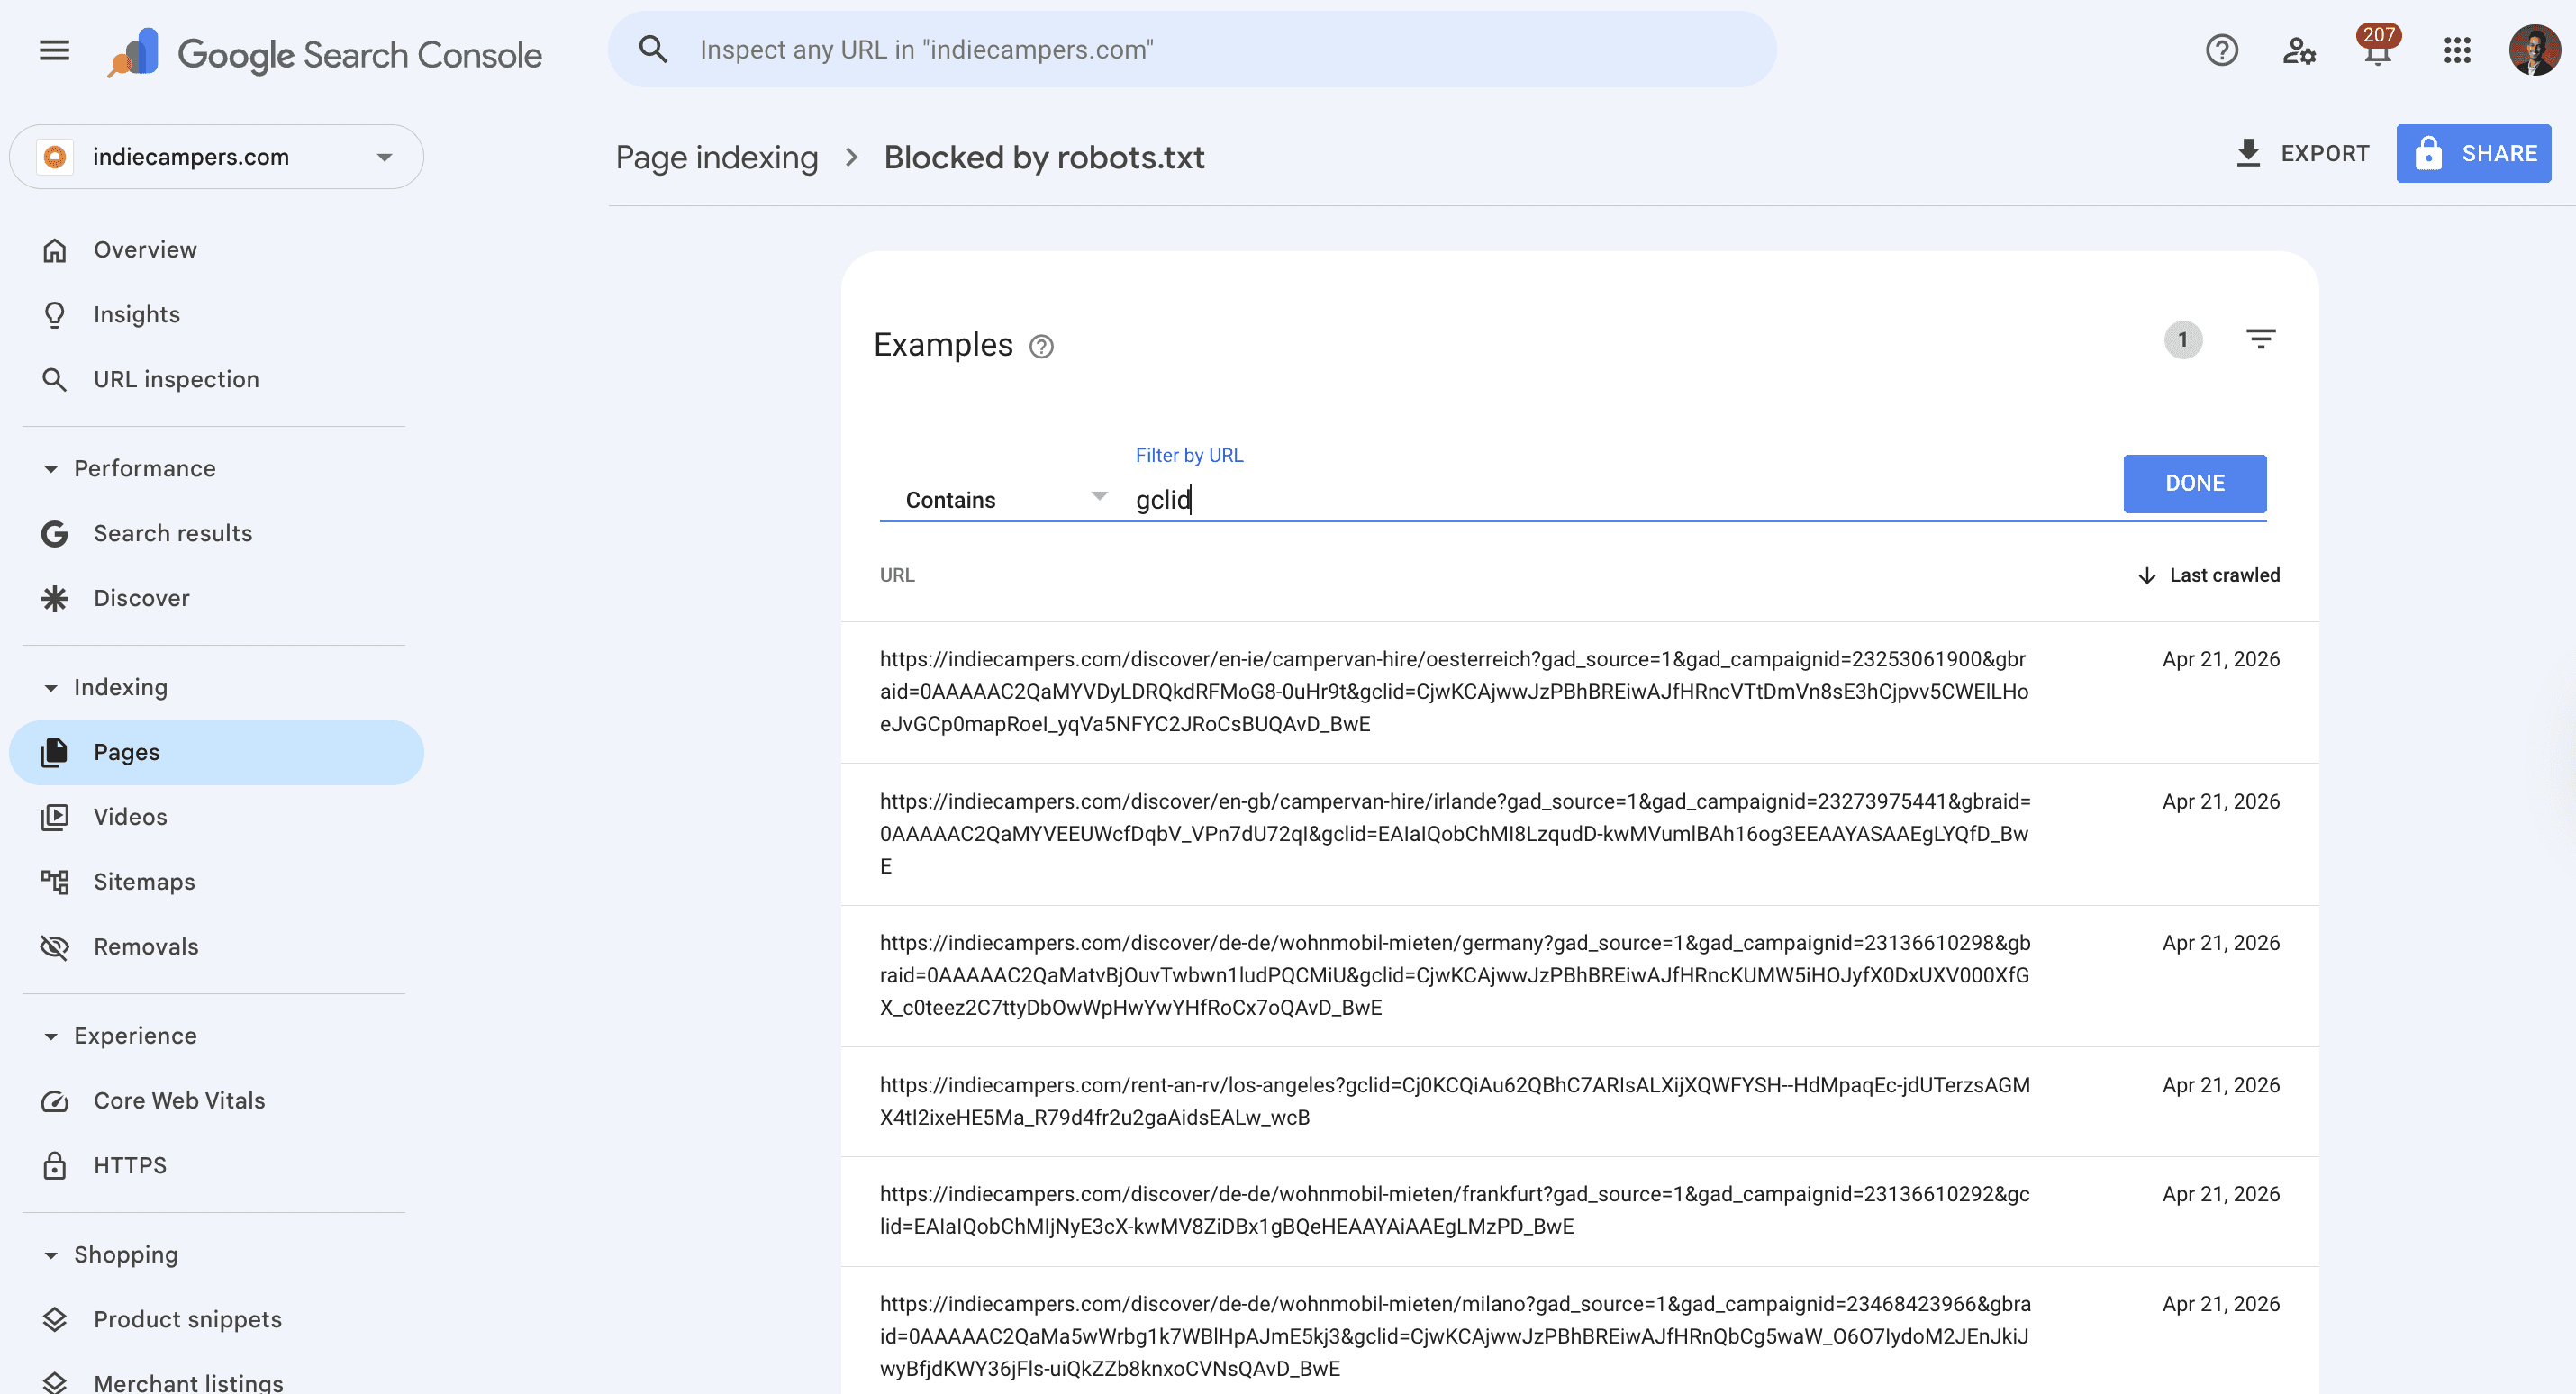Collapse the Shopping section
2576x1394 pixels.
pyautogui.click(x=50, y=1256)
